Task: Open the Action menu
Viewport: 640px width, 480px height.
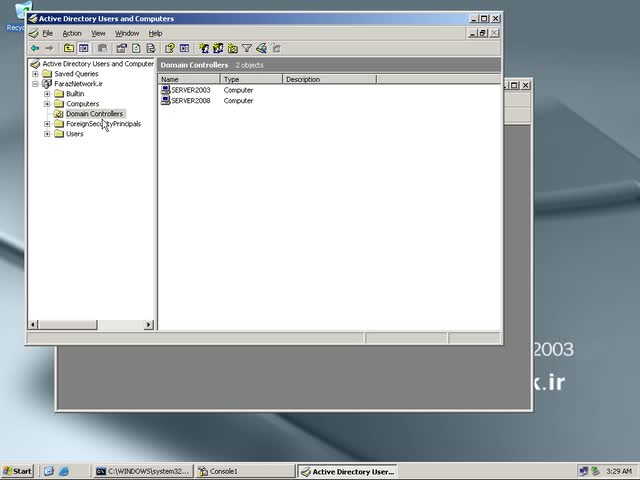Action: point(72,33)
